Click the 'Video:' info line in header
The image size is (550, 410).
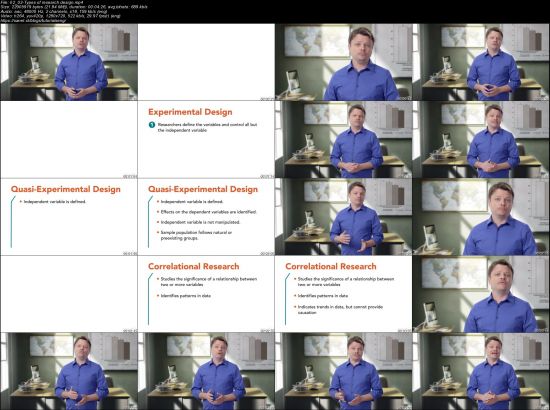(61, 16)
